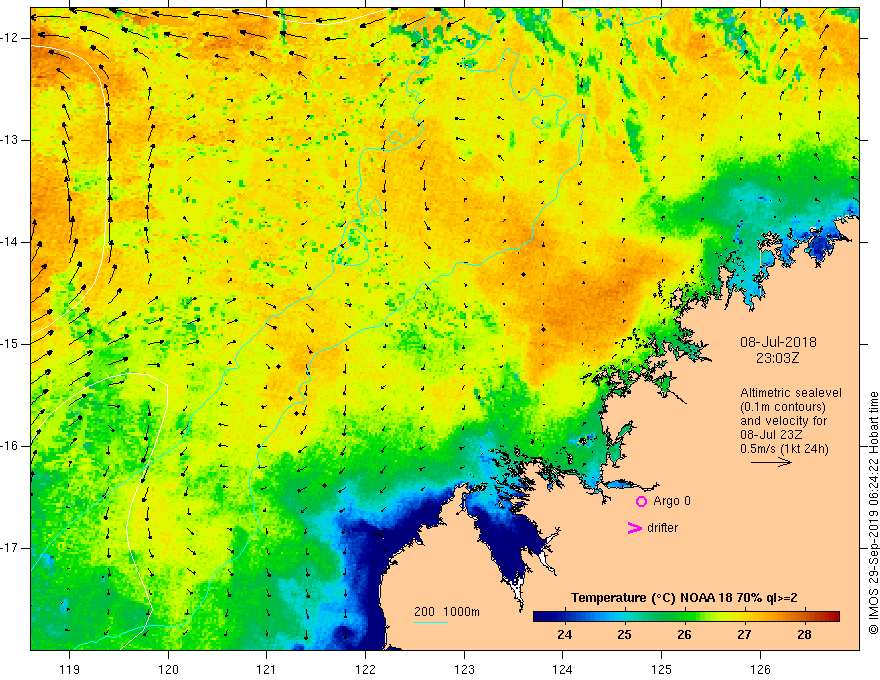Click the 'Argo 0' legend label

point(672,501)
